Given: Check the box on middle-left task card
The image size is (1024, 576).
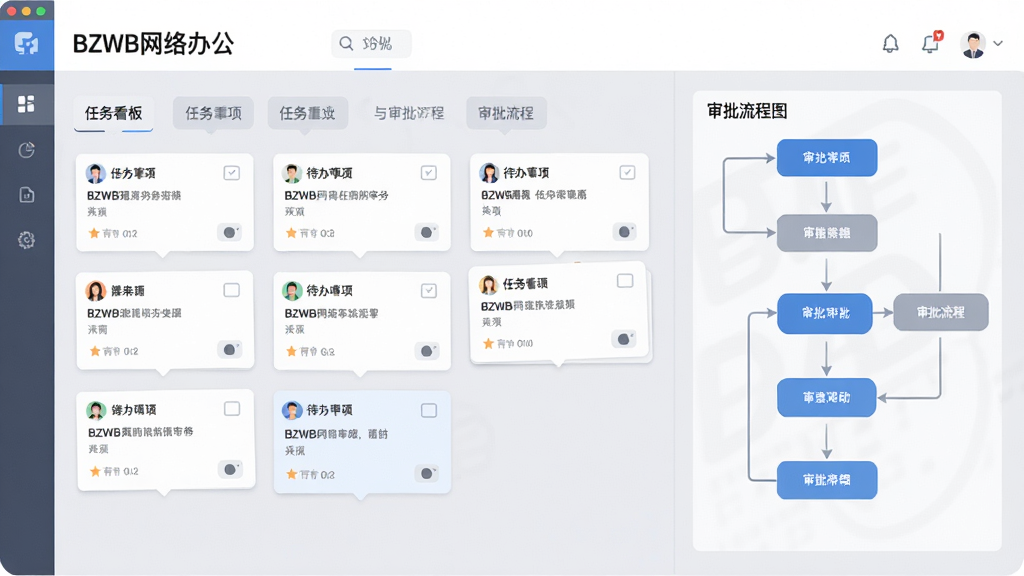Looking at the screenshot, I should point(231,290).
